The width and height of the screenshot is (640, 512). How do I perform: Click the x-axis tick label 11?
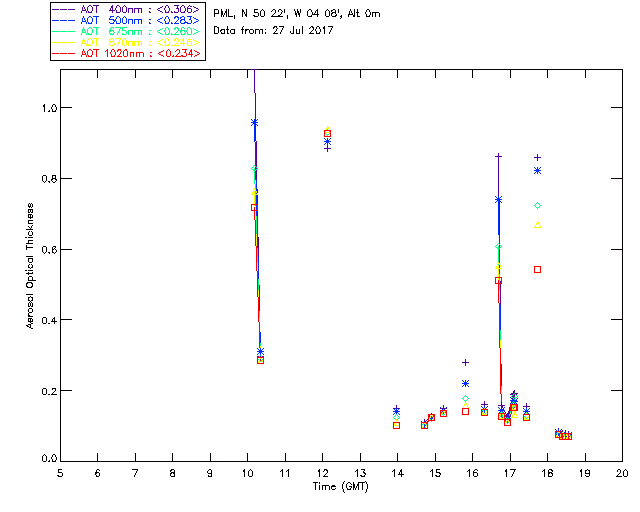click(285, 474)
